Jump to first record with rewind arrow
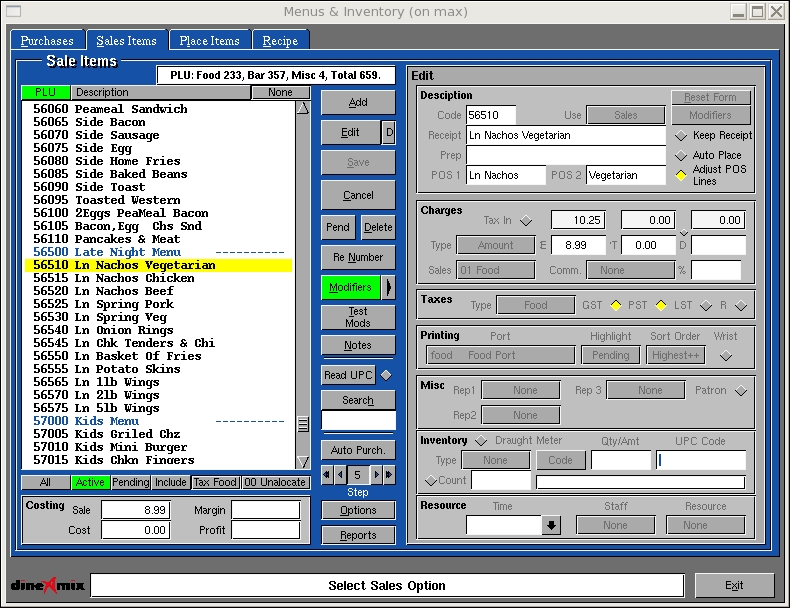Screen dimensions: 790x608 [x=326, y=475]
